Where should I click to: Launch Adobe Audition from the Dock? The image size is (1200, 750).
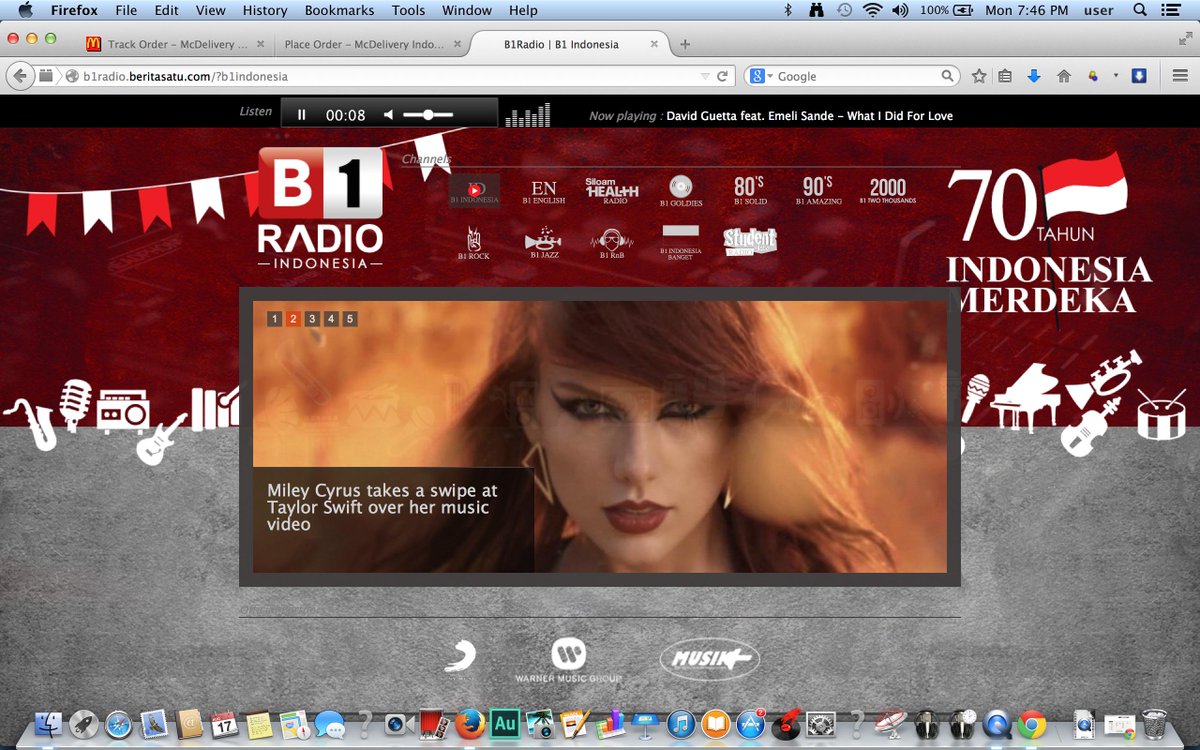(x=505, y=724)
